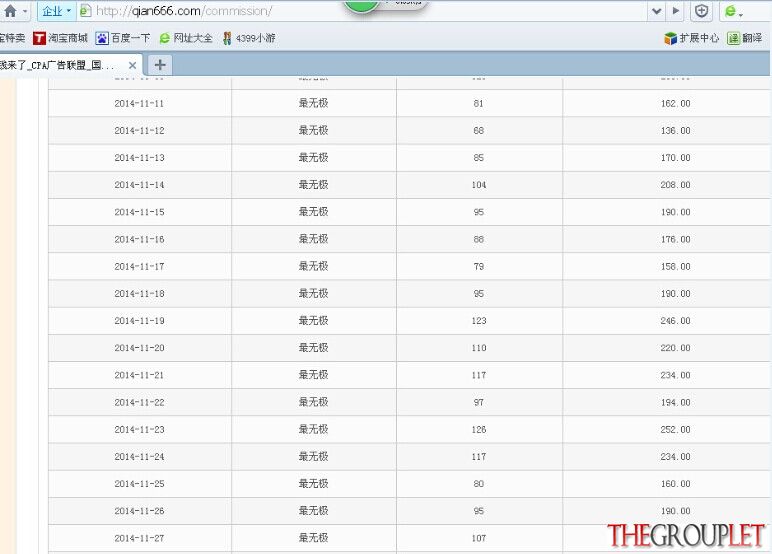Click the green browser engine icon

point(732,11)
